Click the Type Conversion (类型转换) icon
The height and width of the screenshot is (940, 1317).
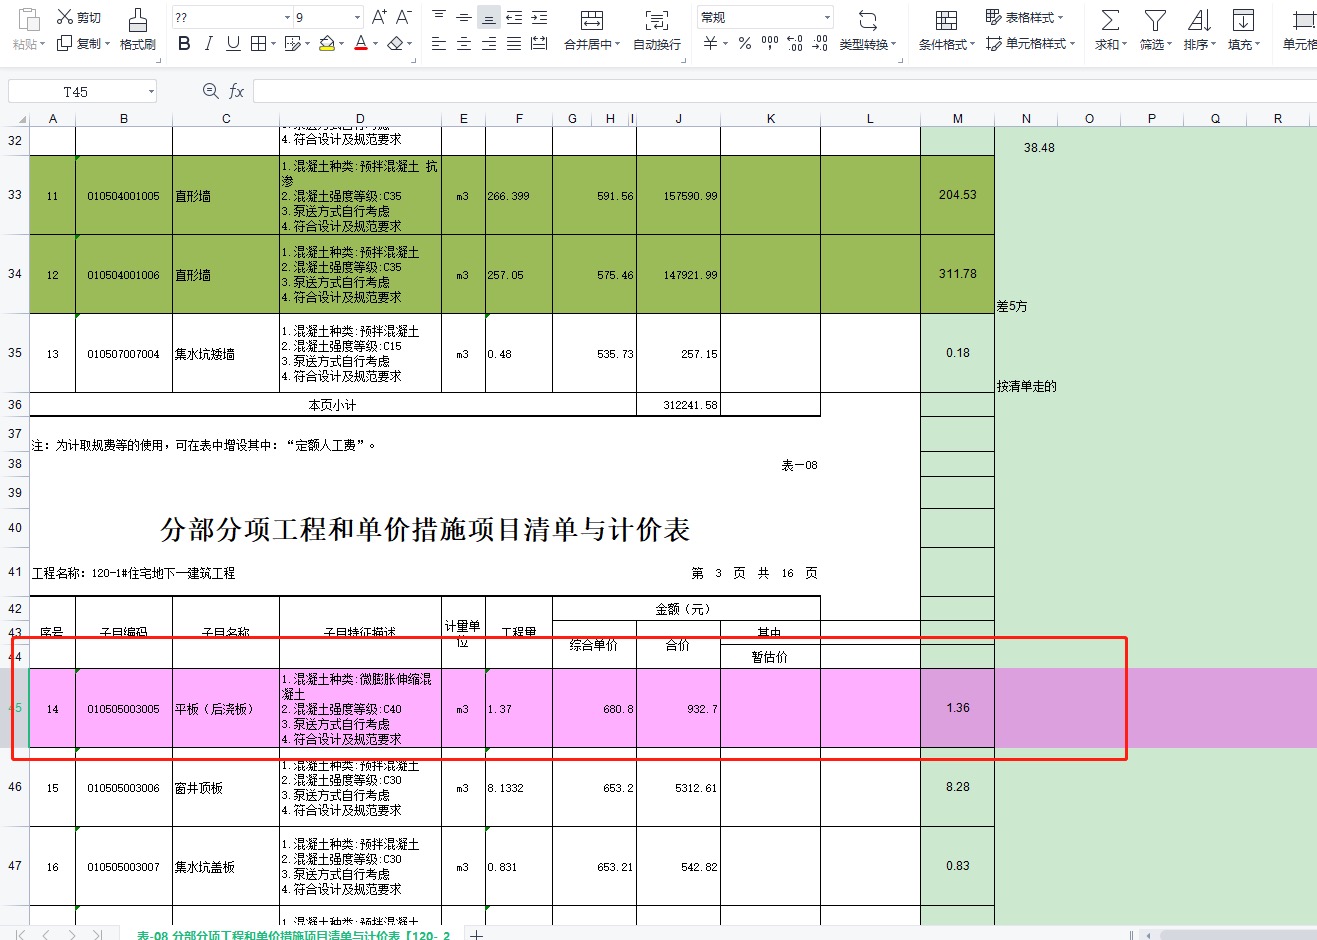click(868, 20)
